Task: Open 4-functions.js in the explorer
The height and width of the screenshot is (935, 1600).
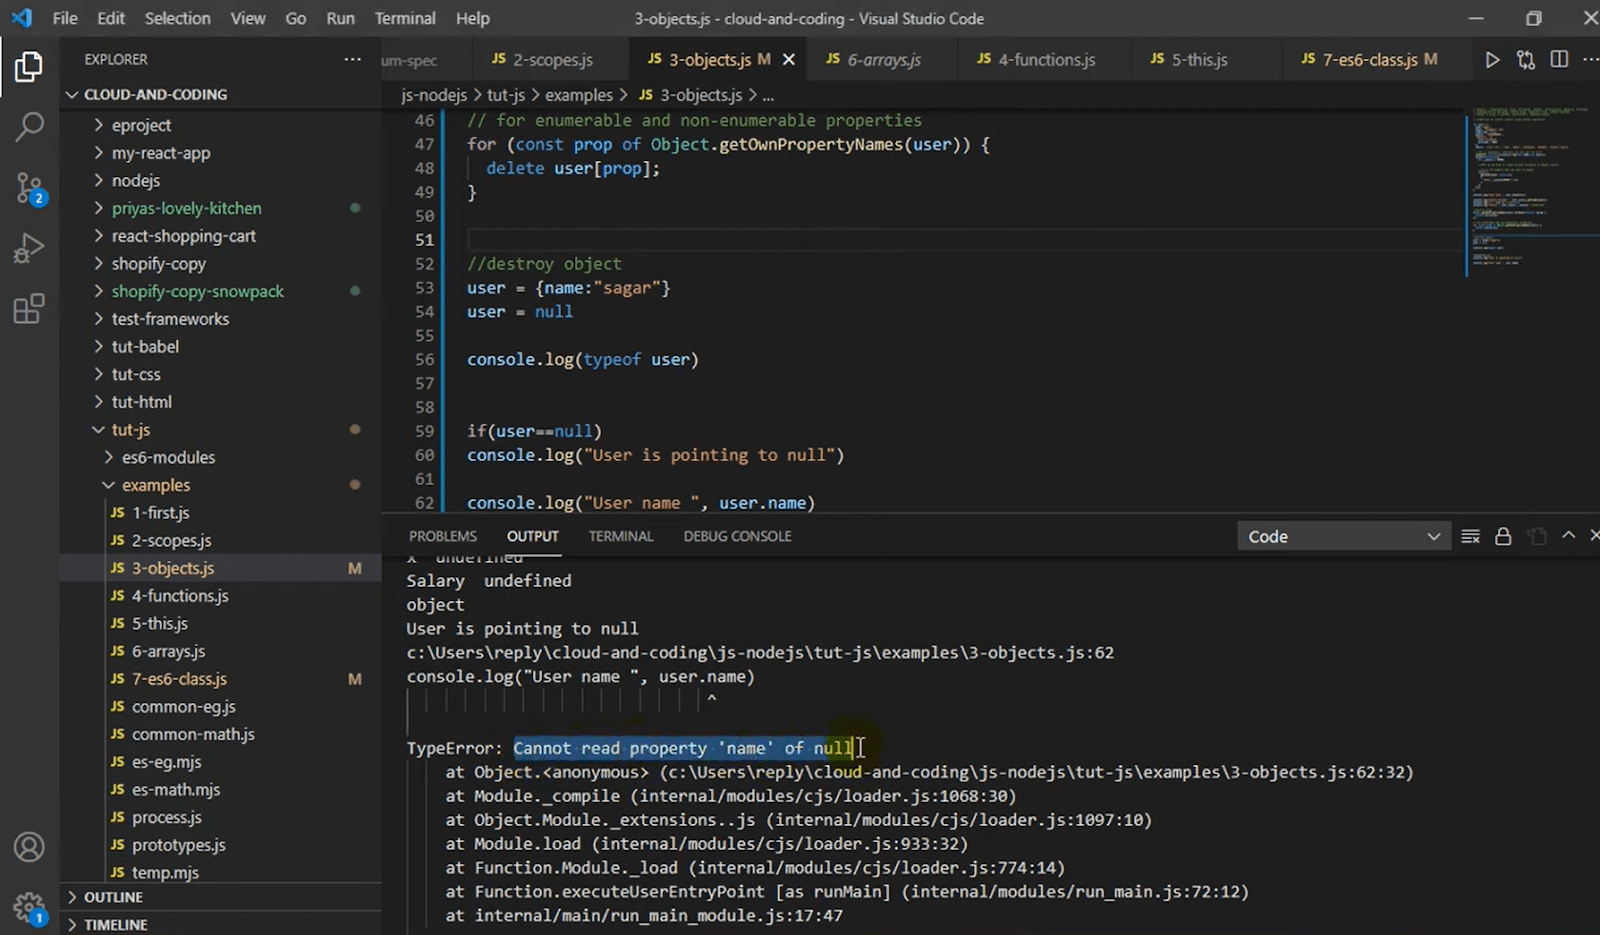Action: pos(180,596)
